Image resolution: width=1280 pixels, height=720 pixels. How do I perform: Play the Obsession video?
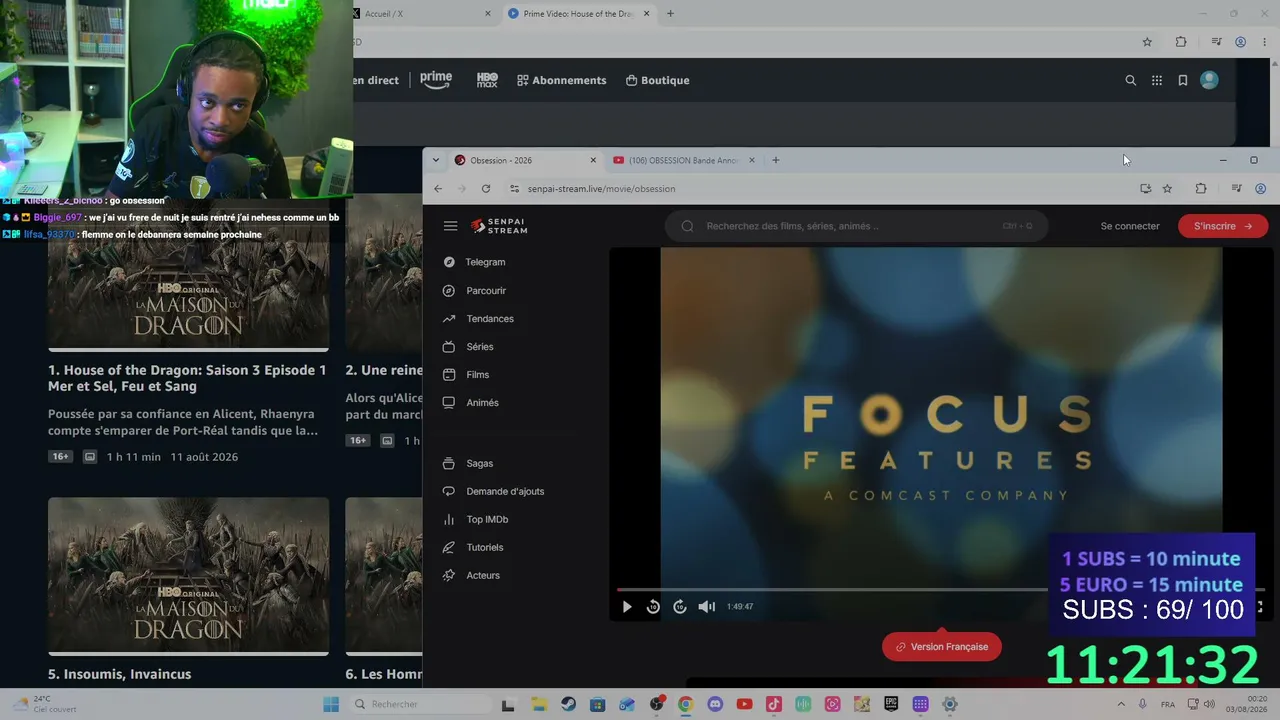tap(627, 606)
